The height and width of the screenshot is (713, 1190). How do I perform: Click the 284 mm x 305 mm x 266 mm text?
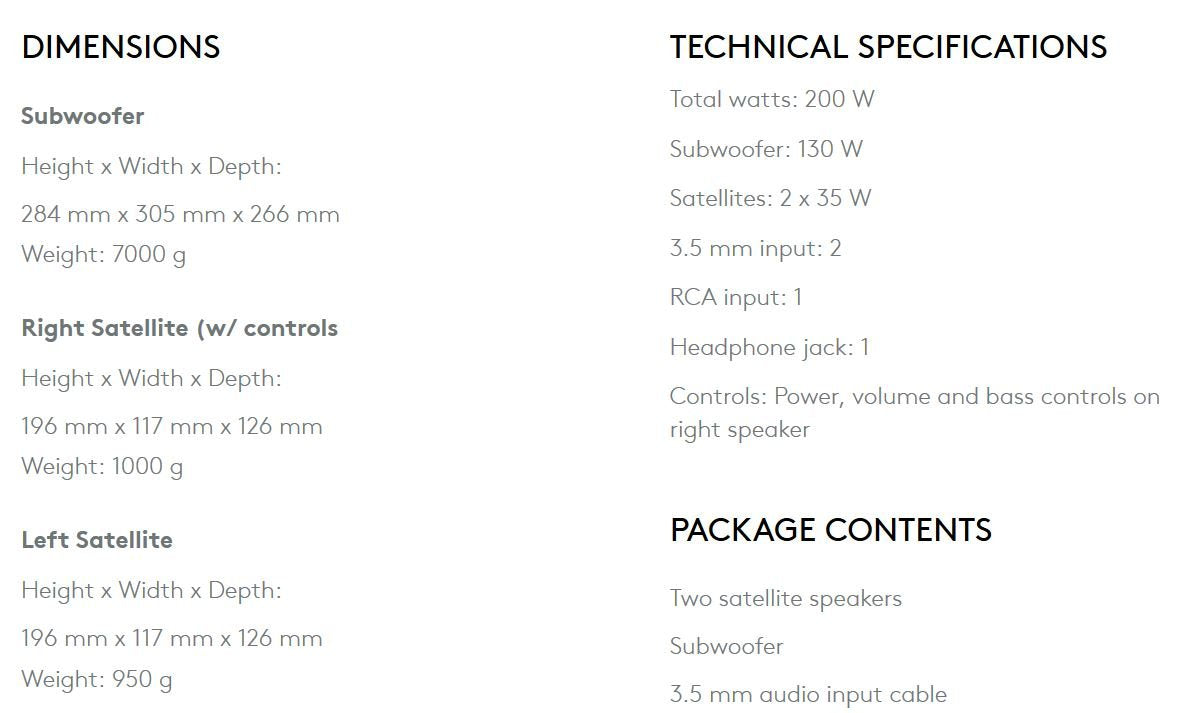click(181, 214)
